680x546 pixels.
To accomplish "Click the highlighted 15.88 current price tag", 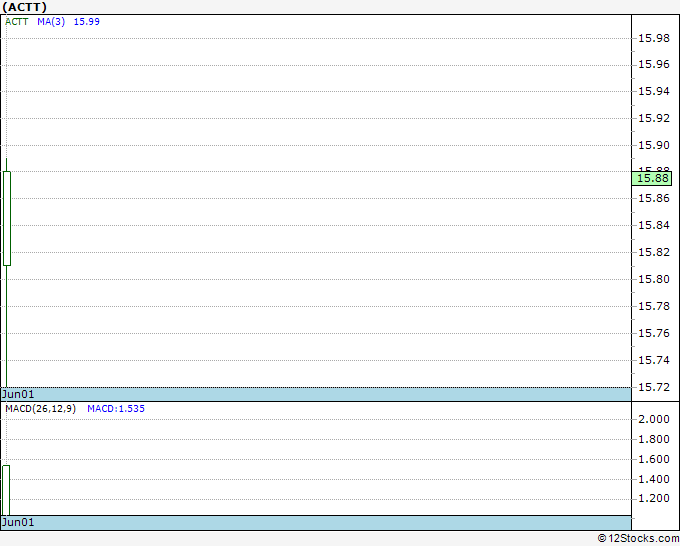I will pyautogui.click(x=652, y=178).
